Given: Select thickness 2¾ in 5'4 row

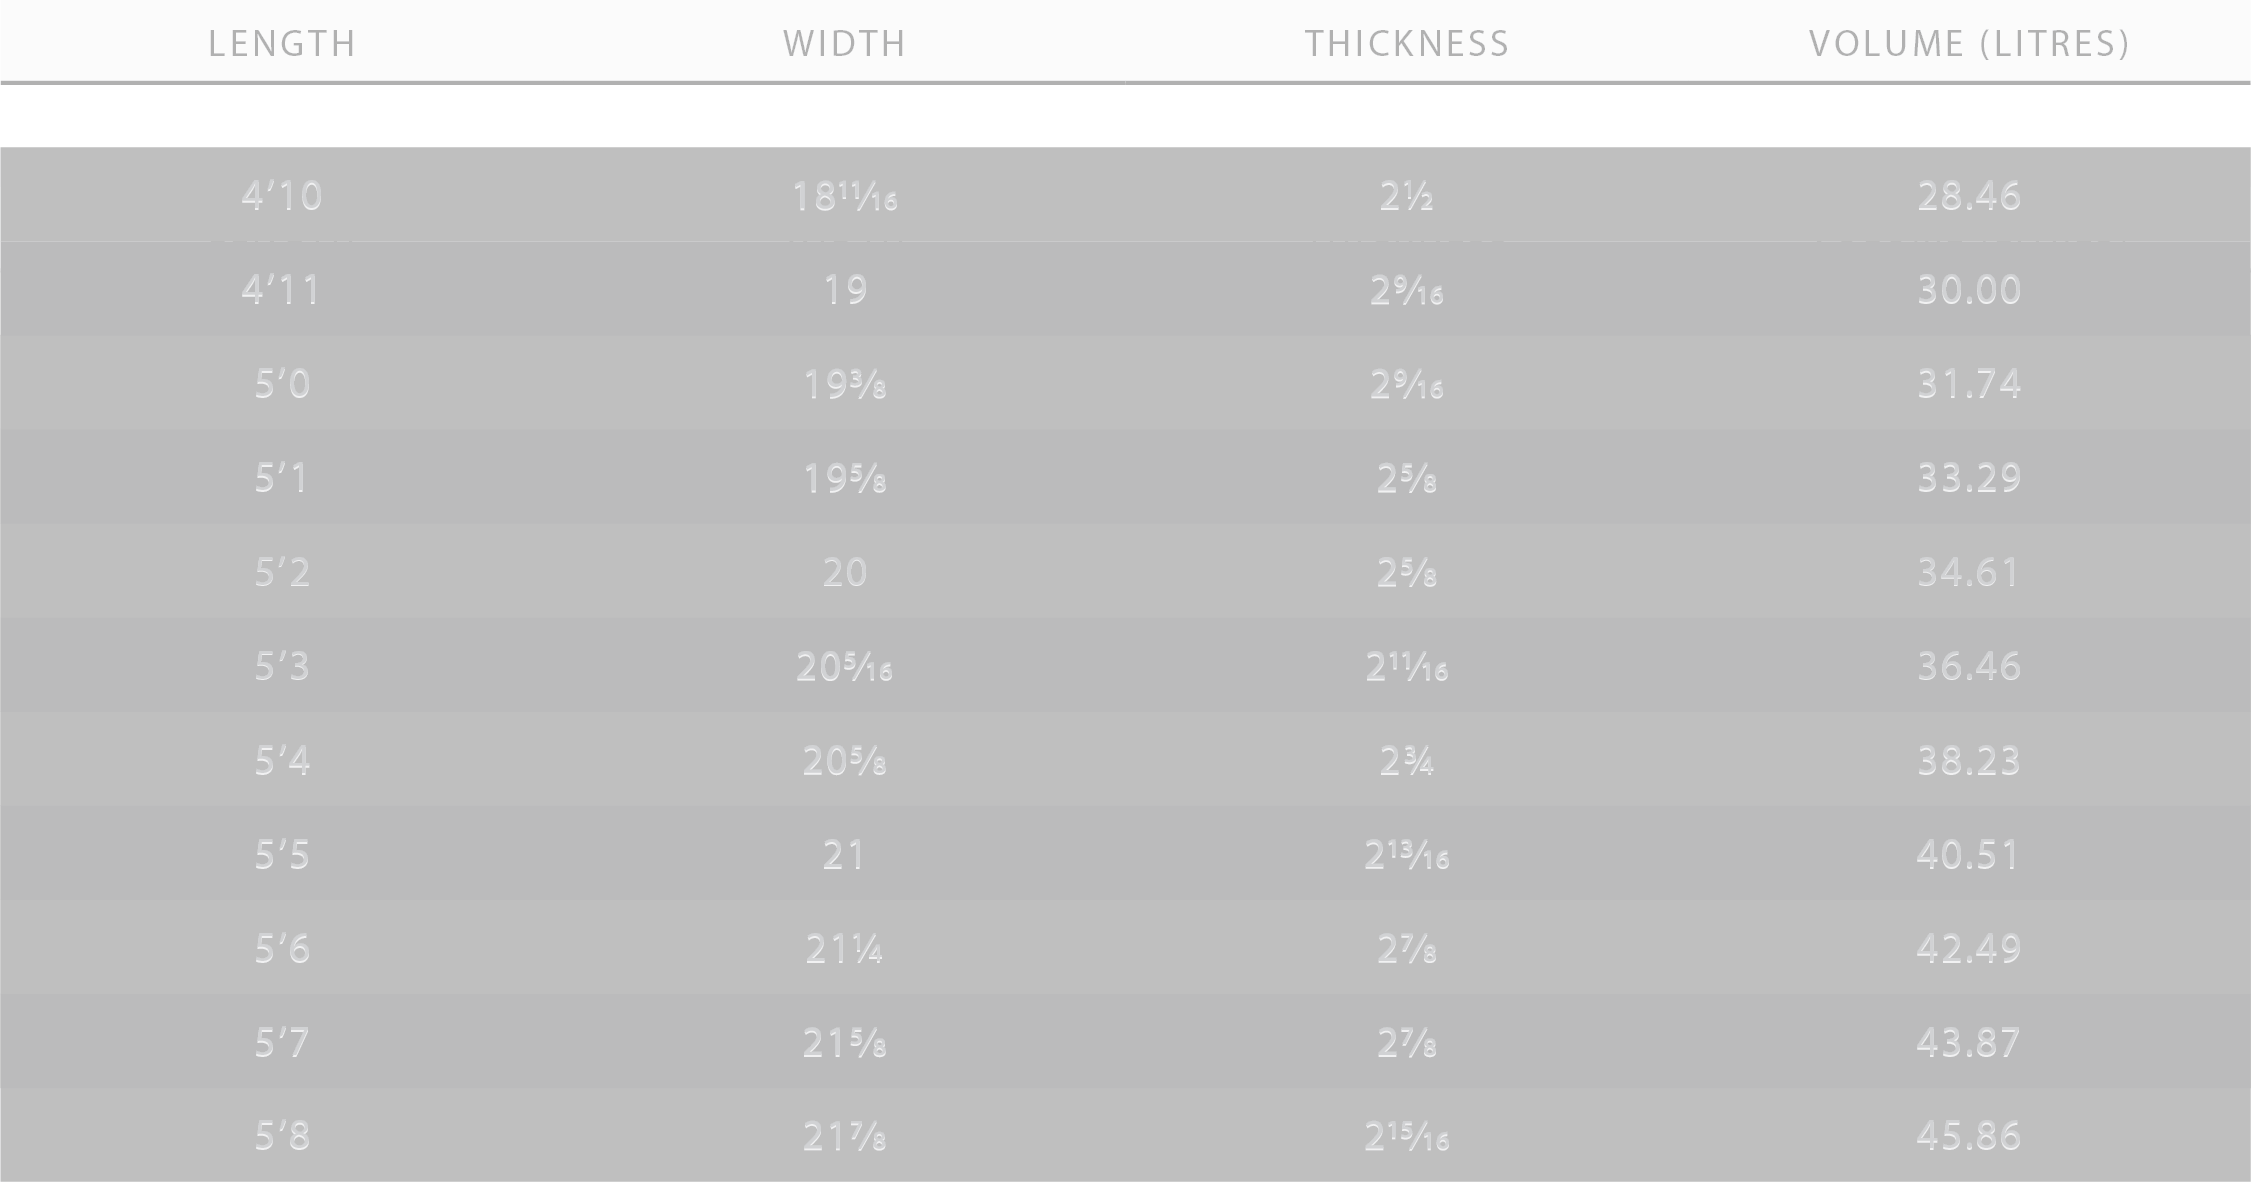Looking at the screenshot, I should tap(1407, 761).
